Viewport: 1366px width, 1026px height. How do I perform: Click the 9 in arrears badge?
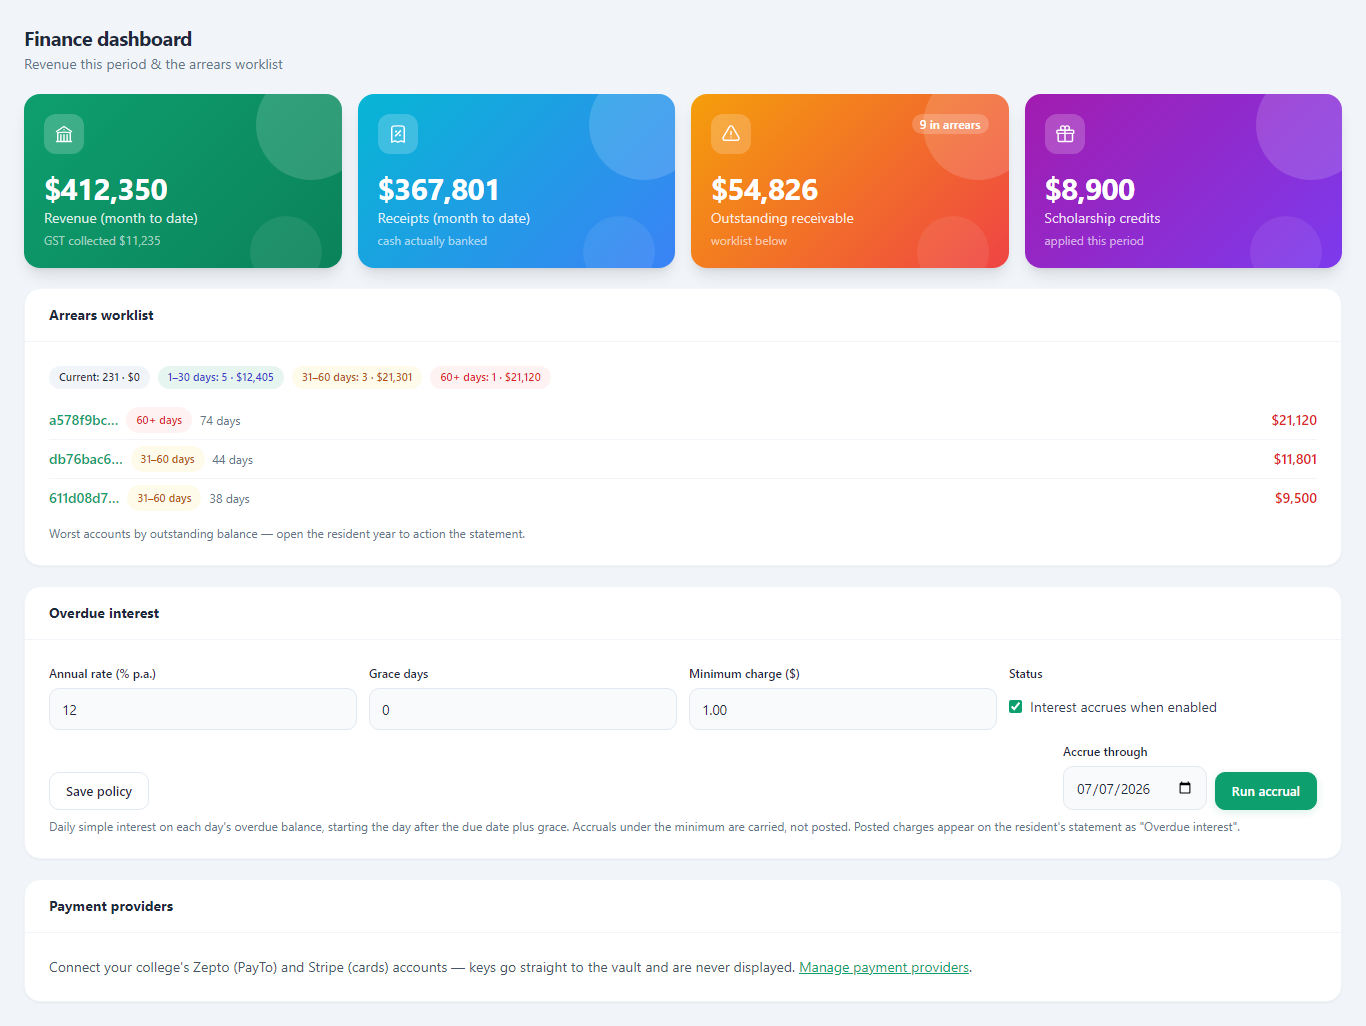pos(950,125)
